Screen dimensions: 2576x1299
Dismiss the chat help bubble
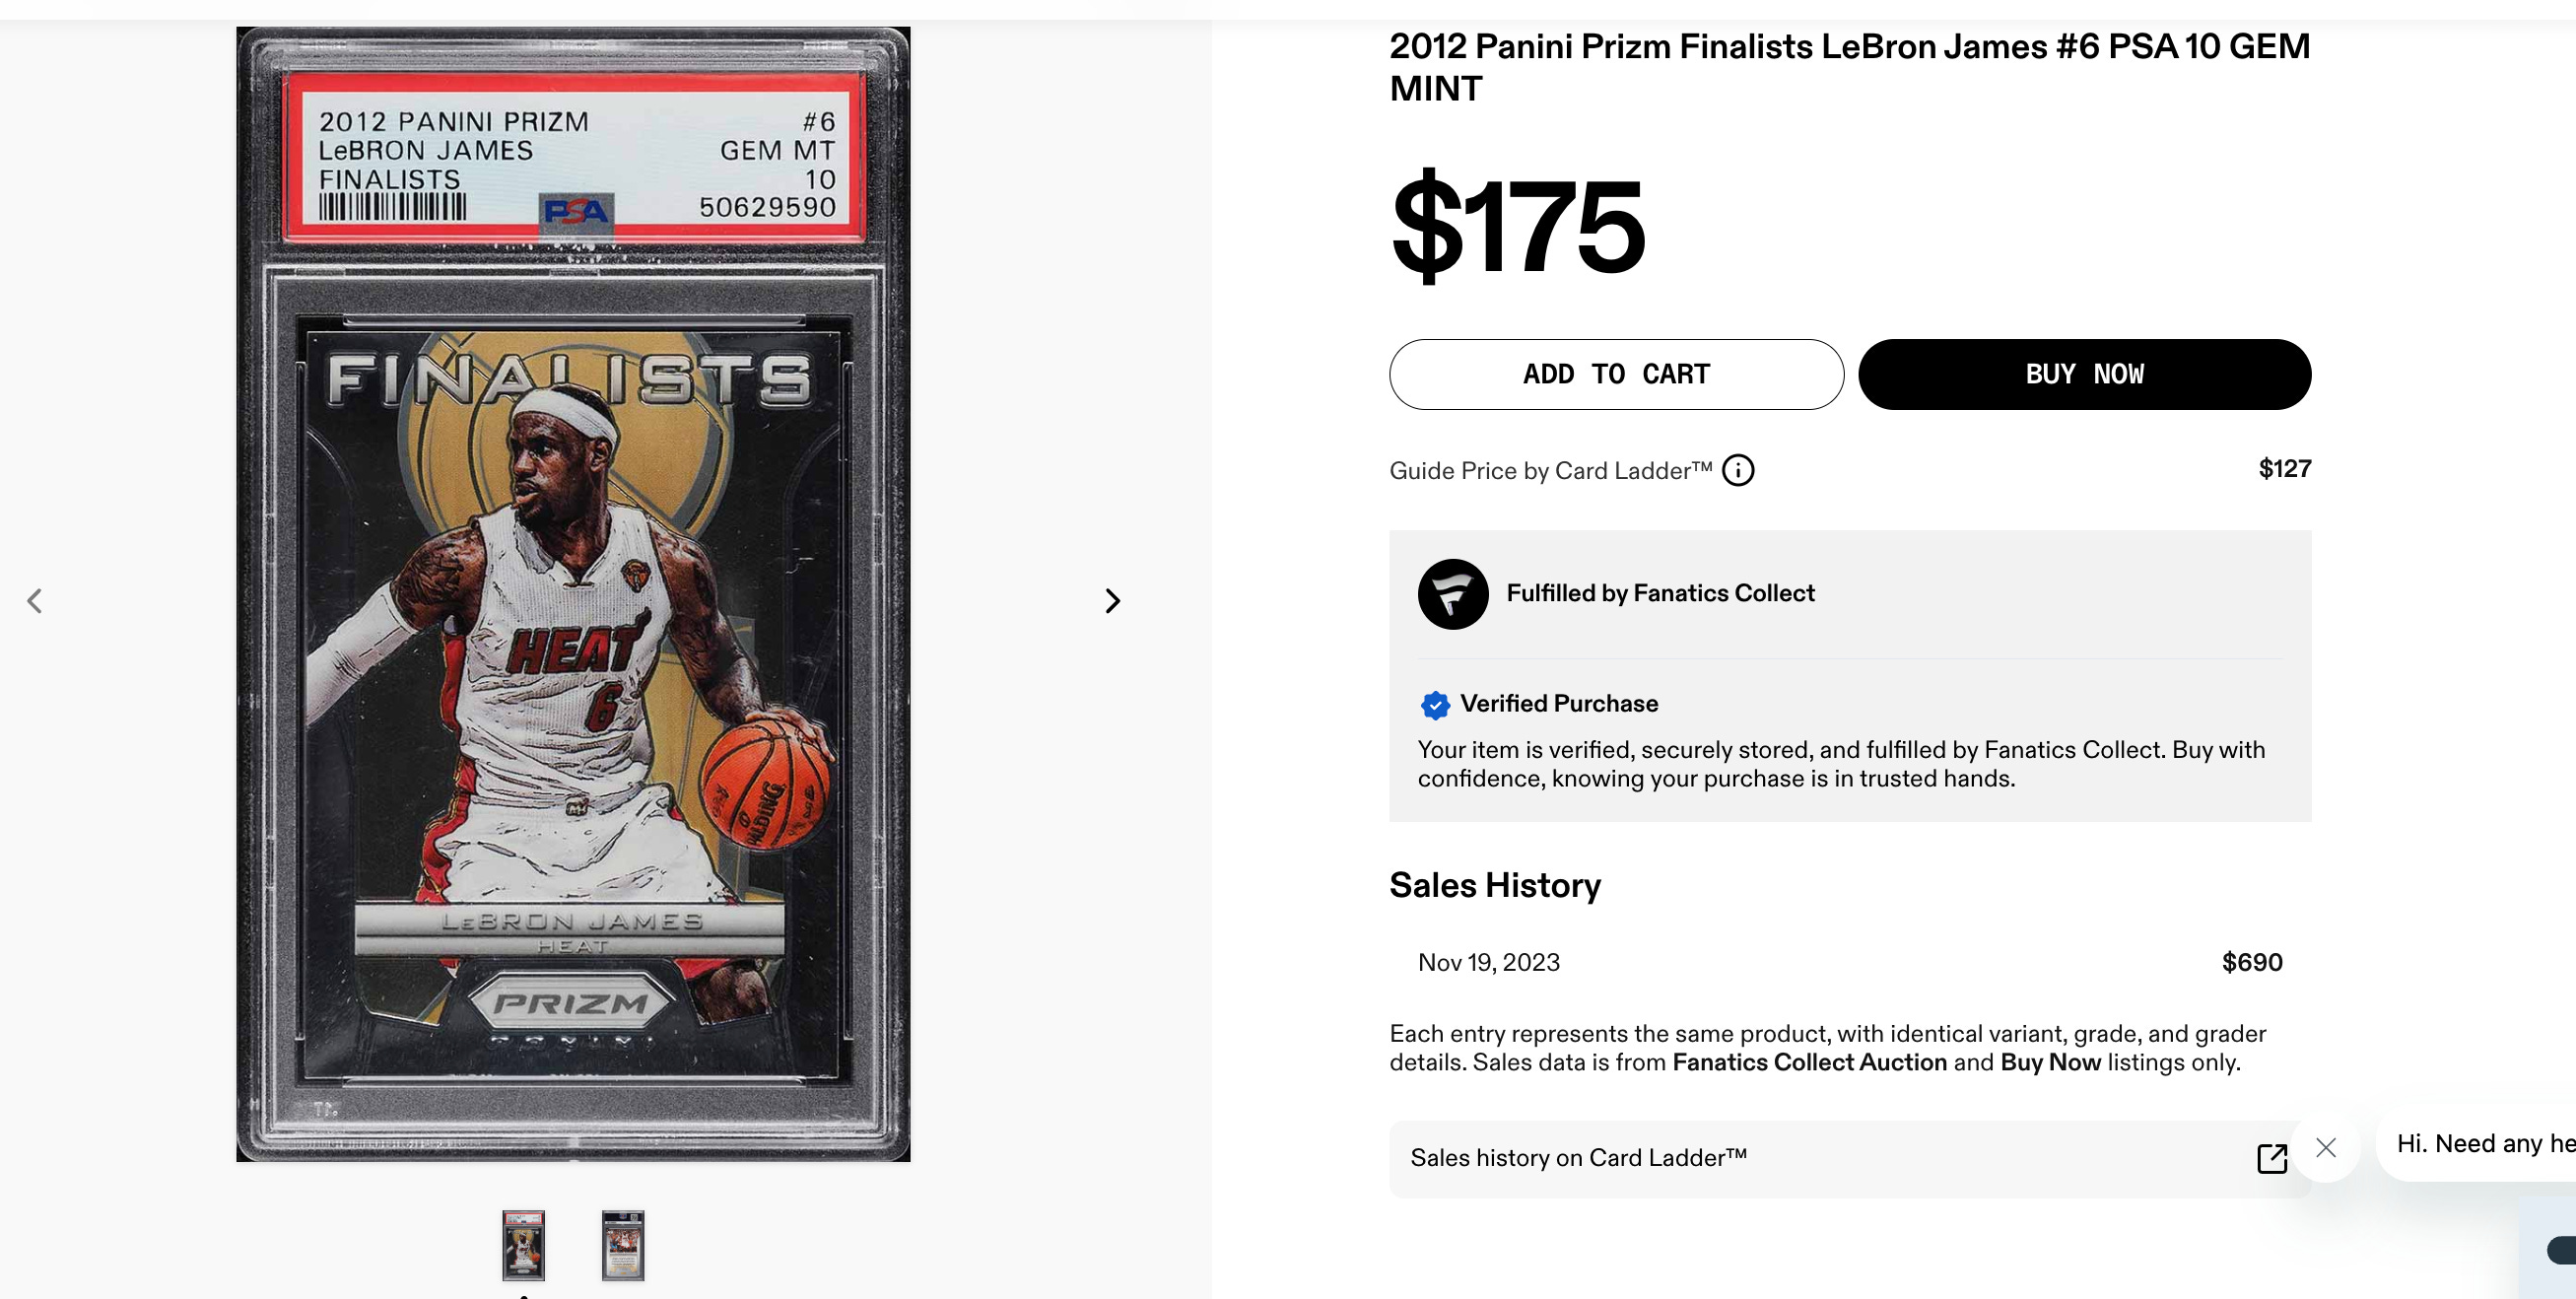click(x=2326, y=1147)
